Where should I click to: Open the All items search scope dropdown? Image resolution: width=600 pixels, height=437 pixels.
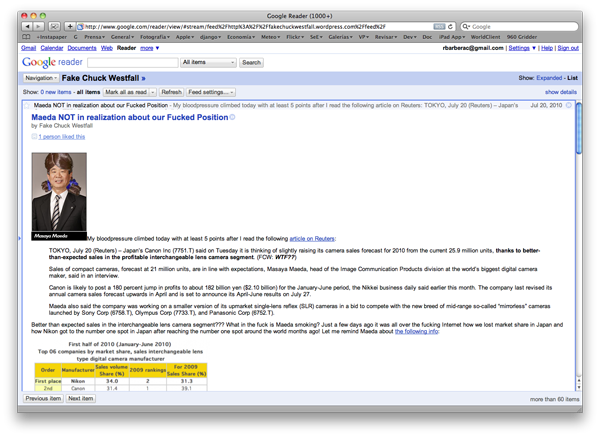pos(209,62)
